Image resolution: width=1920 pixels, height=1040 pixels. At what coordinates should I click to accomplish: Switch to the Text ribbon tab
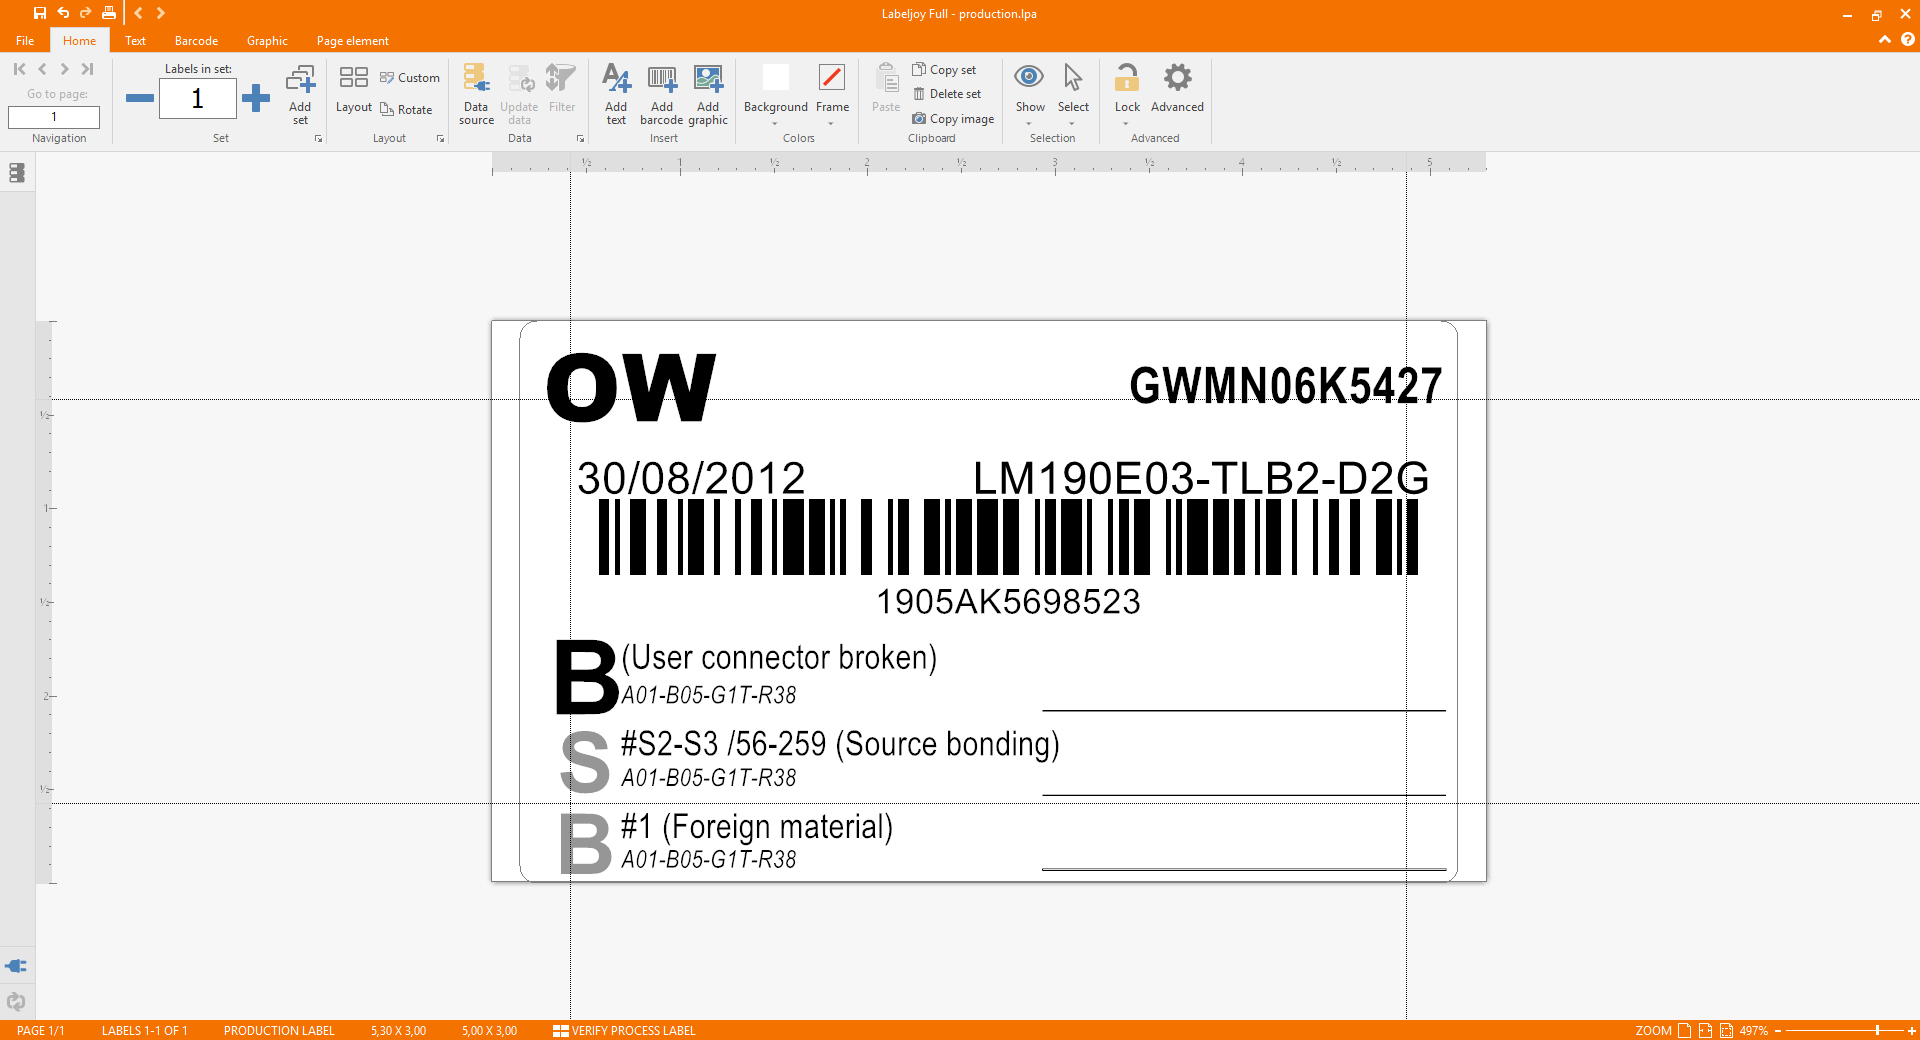[136, 41]
